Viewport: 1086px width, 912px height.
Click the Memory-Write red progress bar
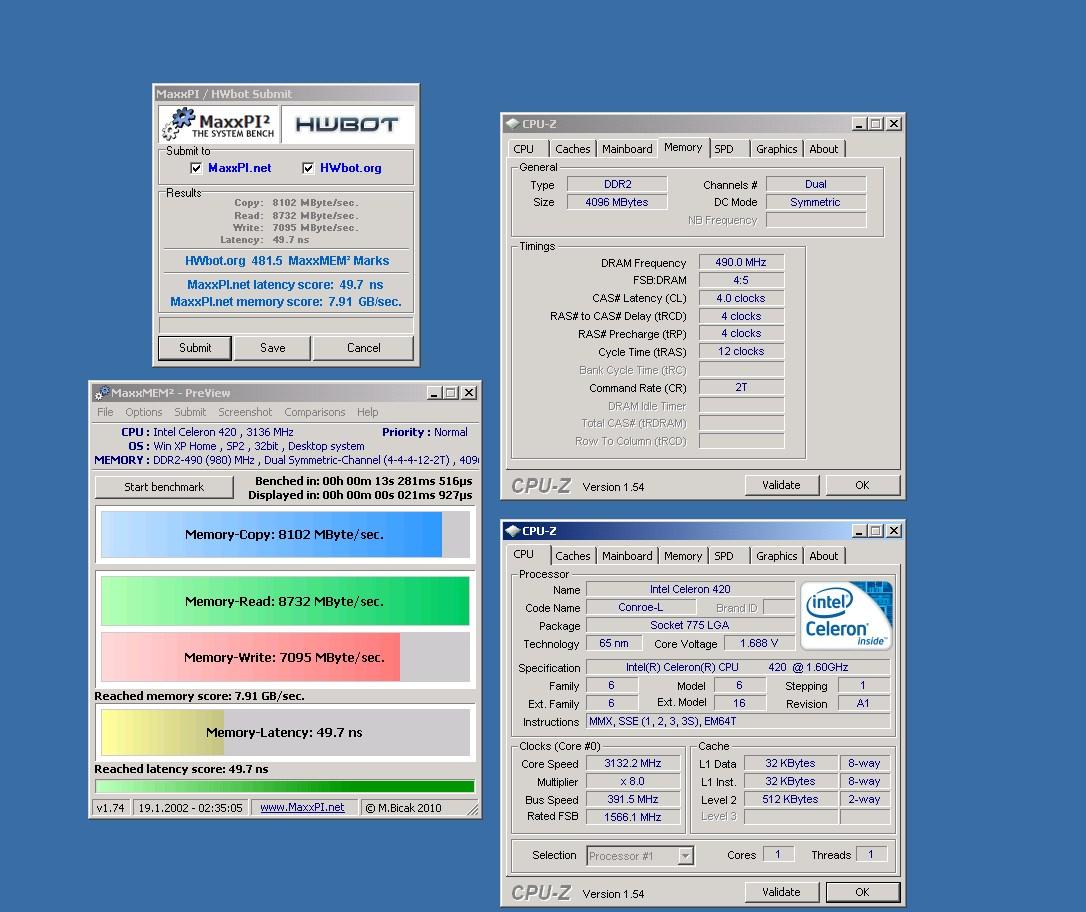285,657
